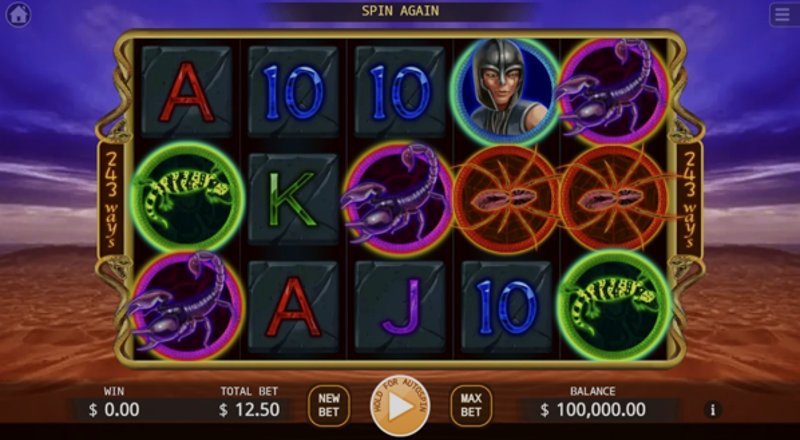Click the red A in first reel
This screenshot has width=800, height=440.
tap(187, 92)
